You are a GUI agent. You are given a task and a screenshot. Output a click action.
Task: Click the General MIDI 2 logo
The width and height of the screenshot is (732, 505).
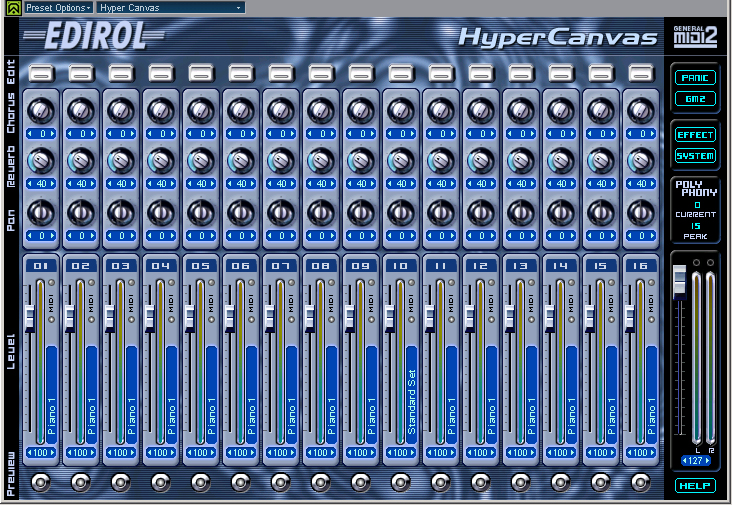click(x=695, y=36)
